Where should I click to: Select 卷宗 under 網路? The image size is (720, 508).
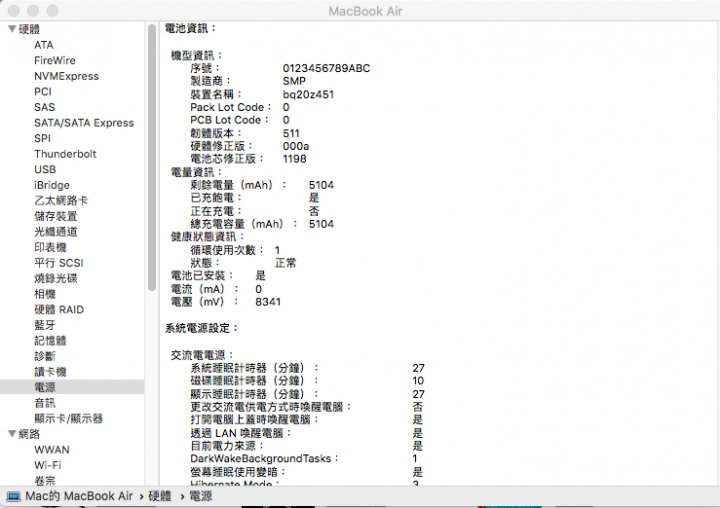(45, 481)
